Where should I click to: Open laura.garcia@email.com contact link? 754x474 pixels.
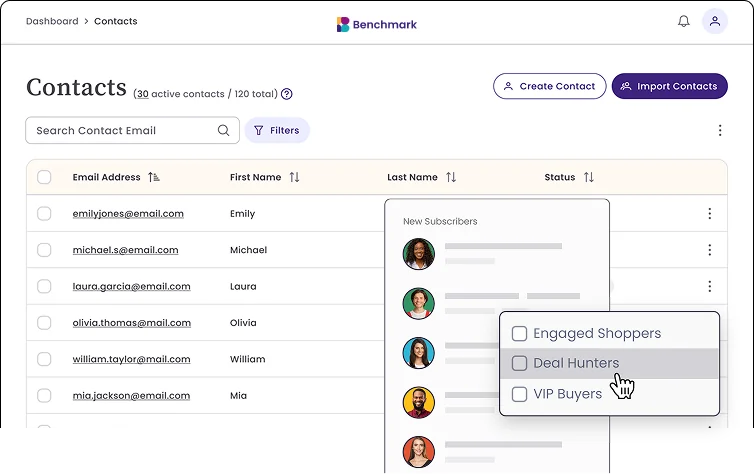pyautogui.click(x=131, y=287)
